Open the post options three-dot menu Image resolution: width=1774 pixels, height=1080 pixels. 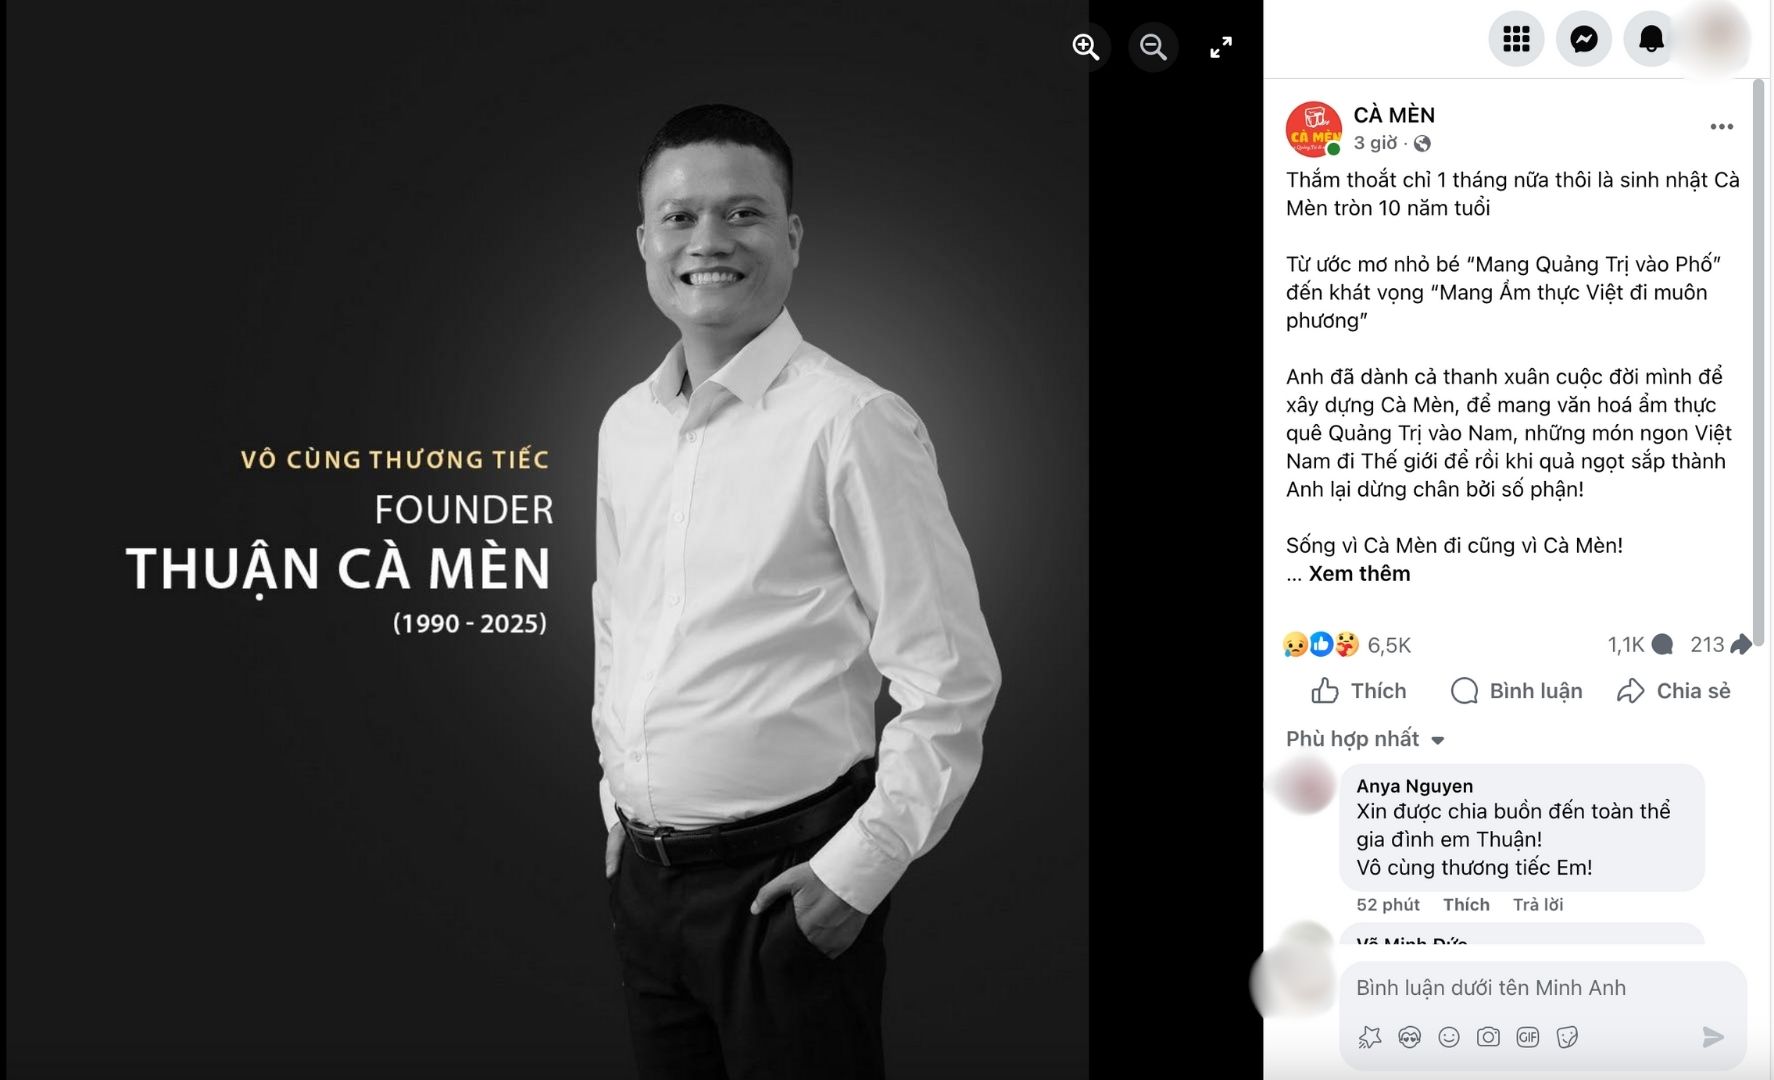click(1721, 127)
